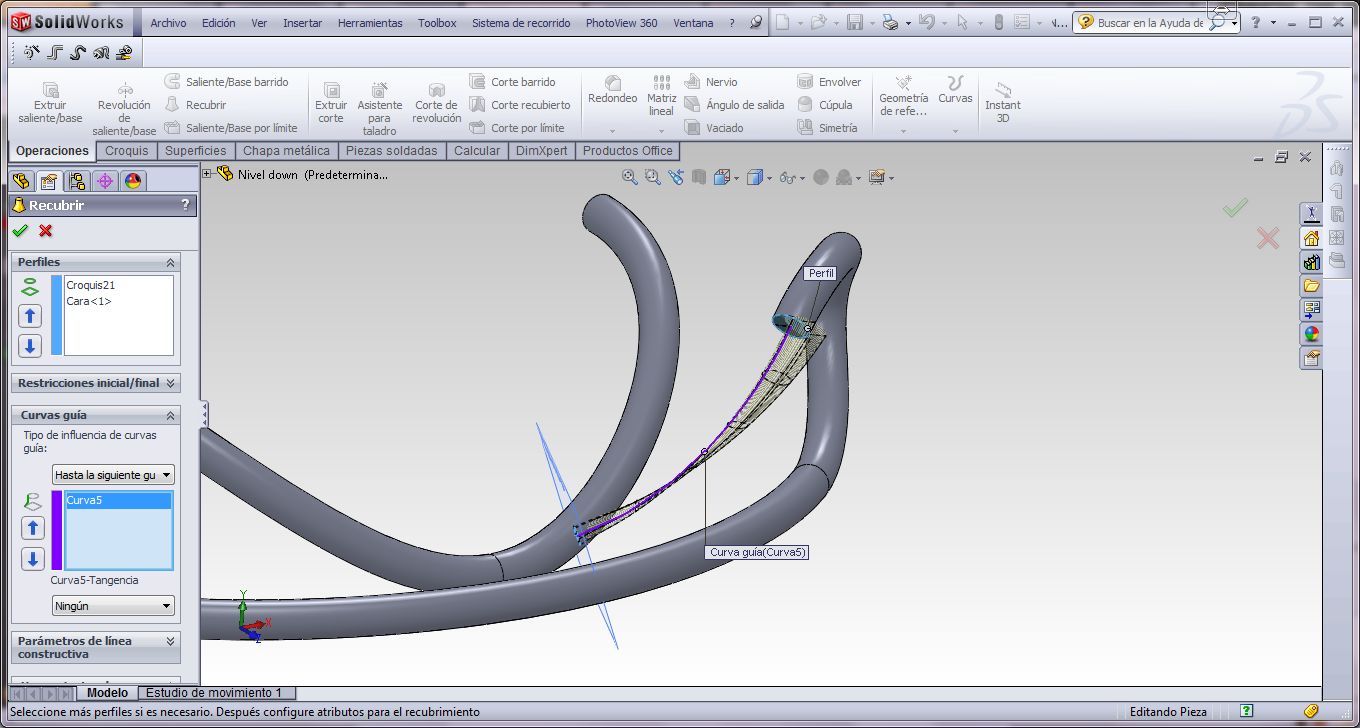Open View settings dropdown arrow

click(891, 178)
